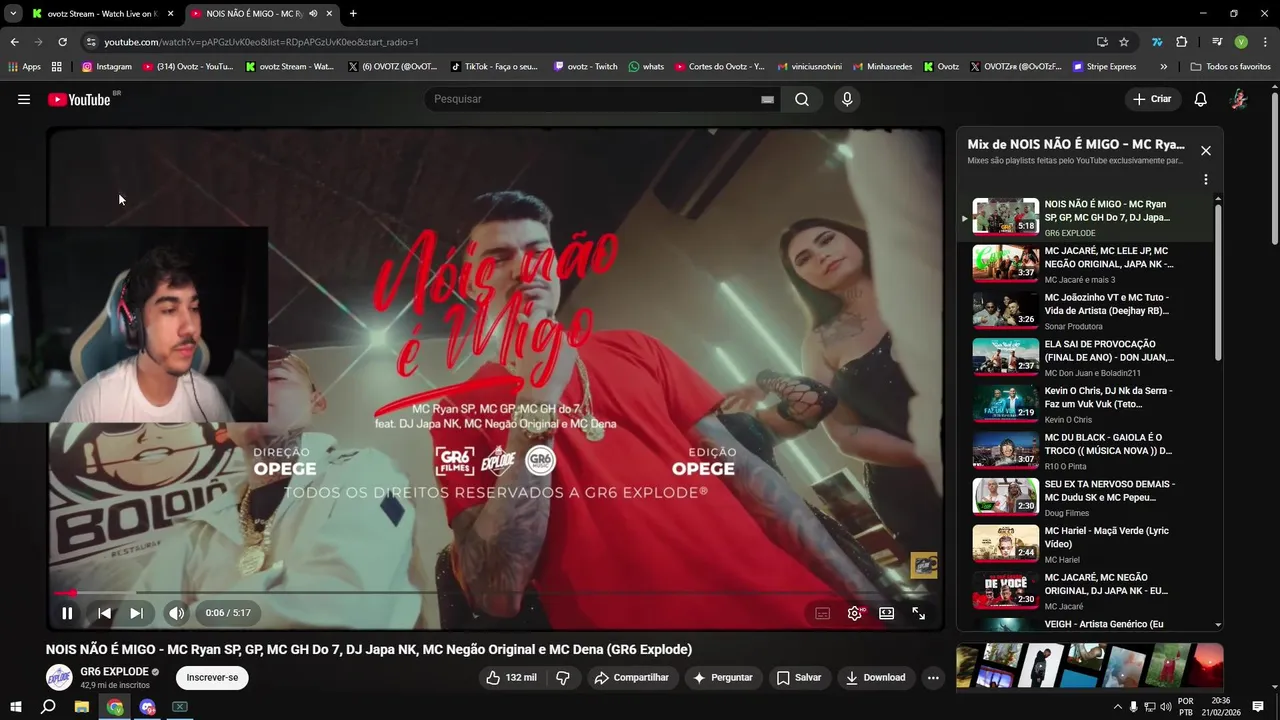Save video with Salvar button

799,677
